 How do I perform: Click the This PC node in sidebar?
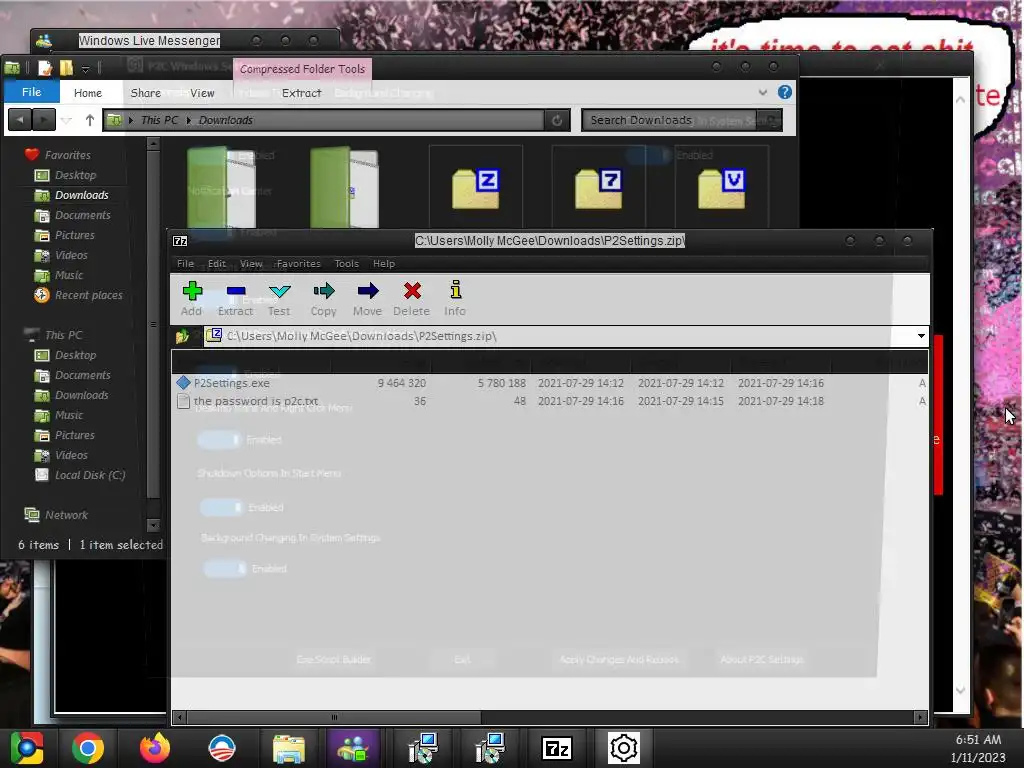click(x=63, y=335)
